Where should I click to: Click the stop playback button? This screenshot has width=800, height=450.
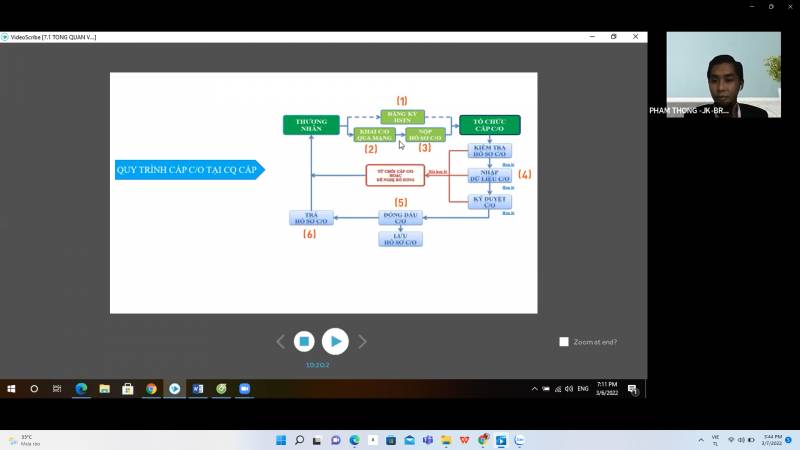305,341
